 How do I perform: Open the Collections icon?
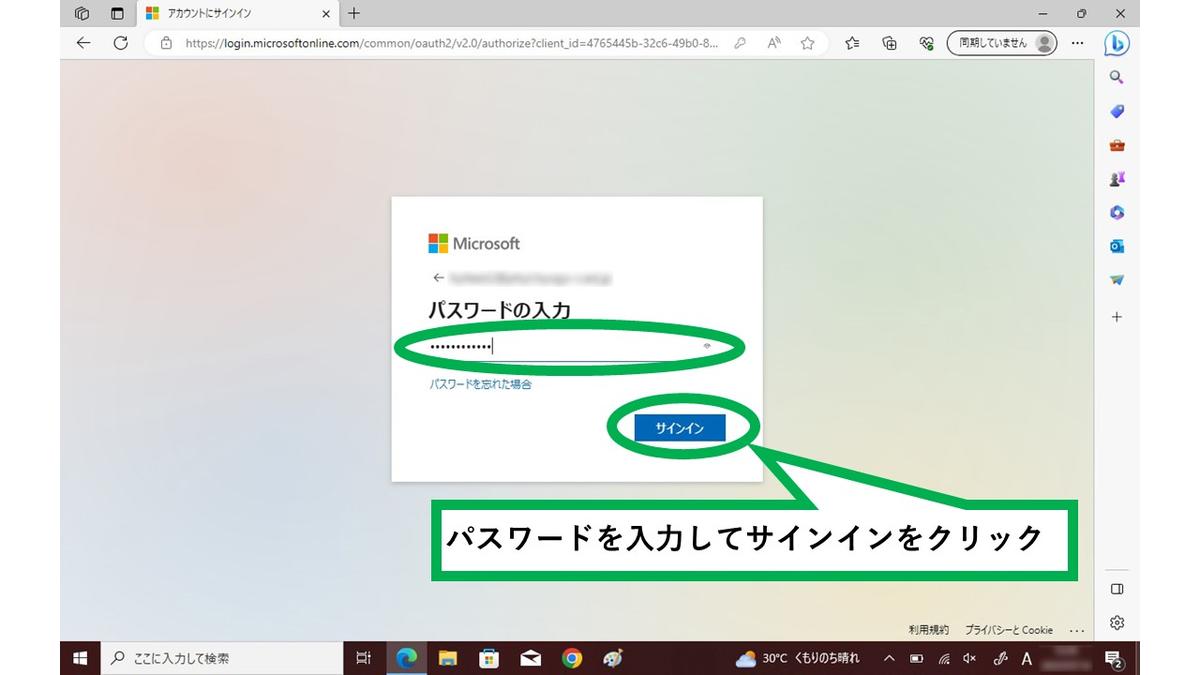[x=889, y=43]
